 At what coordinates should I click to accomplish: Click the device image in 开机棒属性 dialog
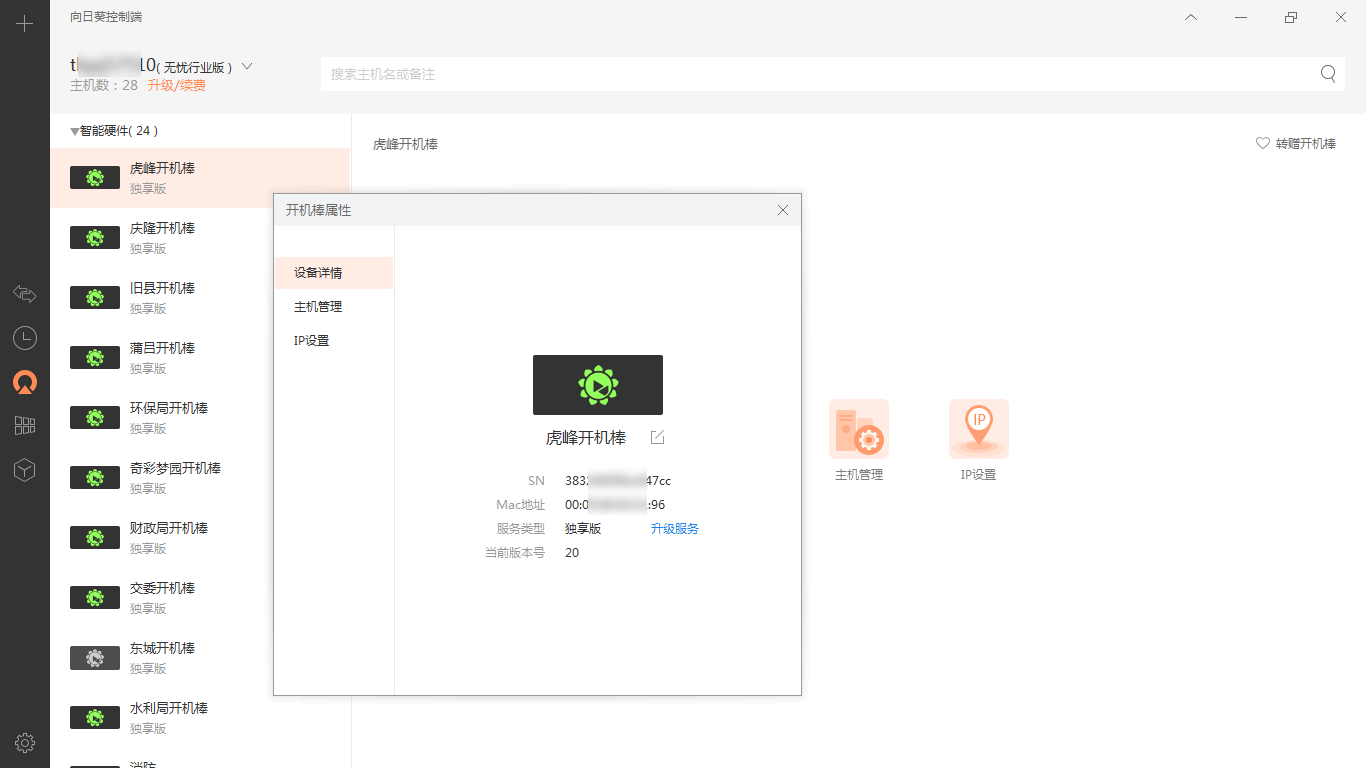(598, 385)
